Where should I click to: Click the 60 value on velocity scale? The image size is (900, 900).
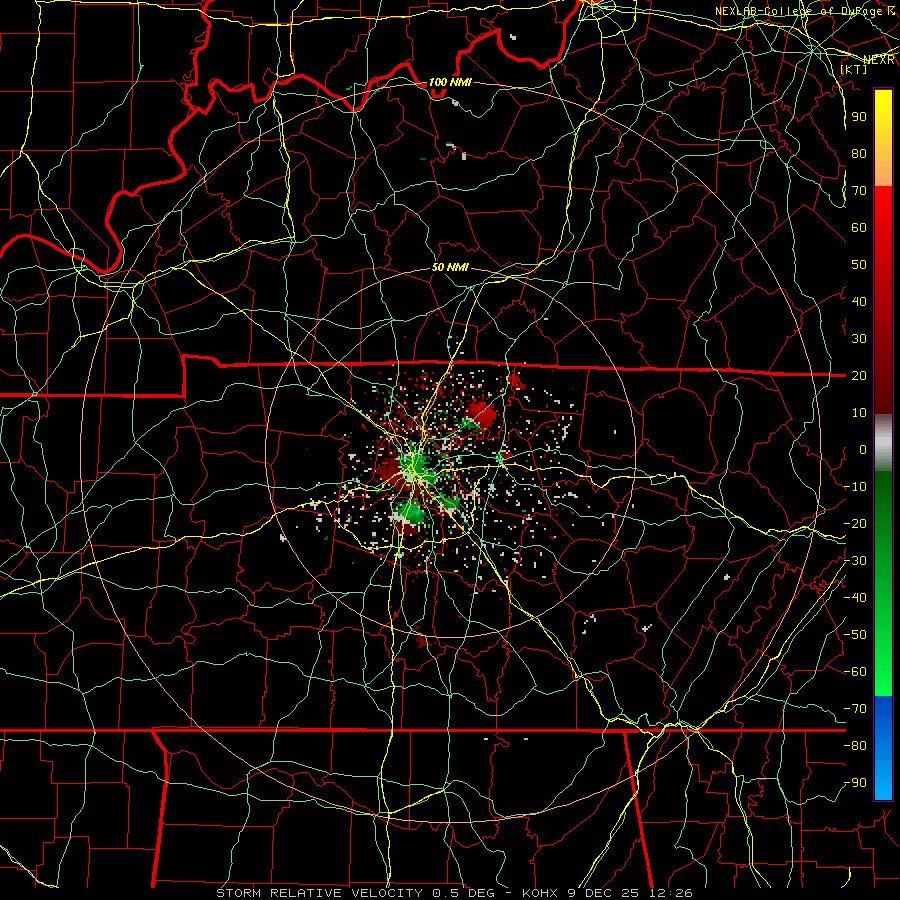(x=859, y=227)
